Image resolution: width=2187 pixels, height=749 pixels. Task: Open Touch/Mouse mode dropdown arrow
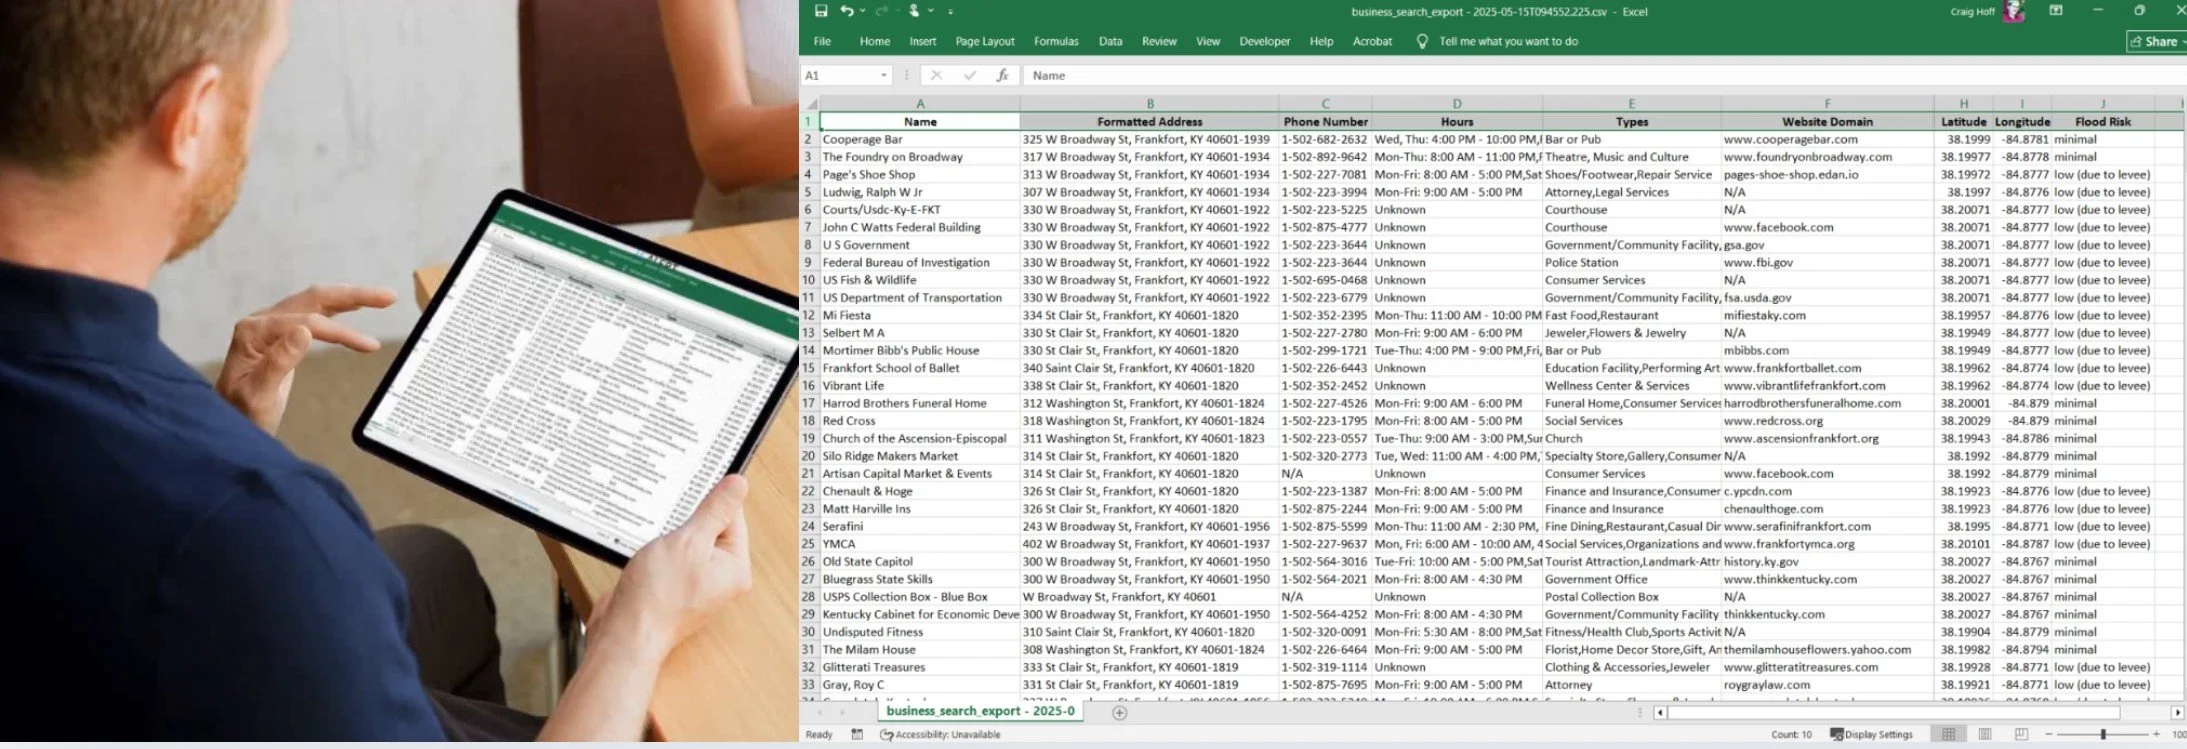(931, 12)
